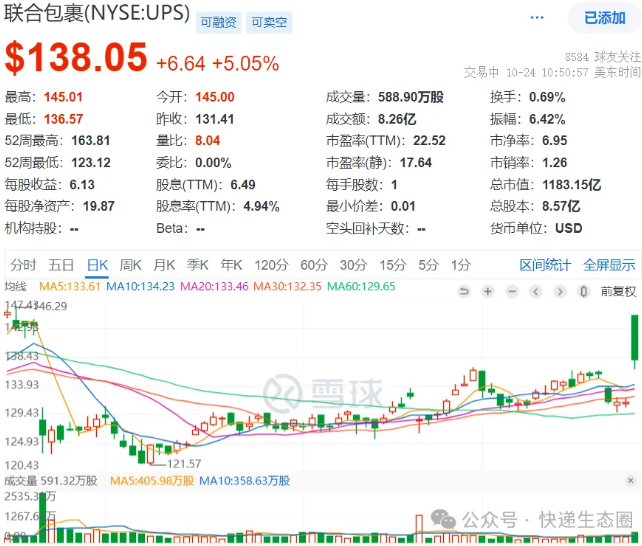642x546 pixels.
Task: Click the 今开 value 145.00
Action: 215,97
